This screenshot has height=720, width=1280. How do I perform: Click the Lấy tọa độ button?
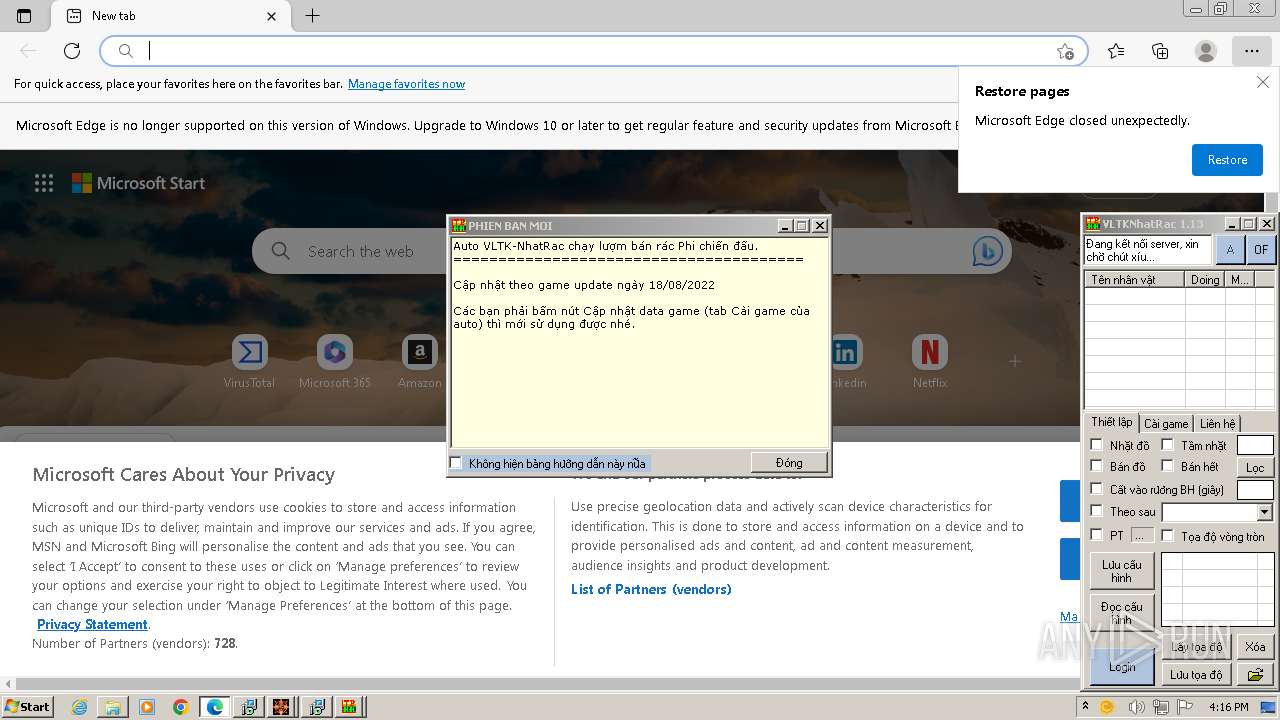pos(1196,647)
